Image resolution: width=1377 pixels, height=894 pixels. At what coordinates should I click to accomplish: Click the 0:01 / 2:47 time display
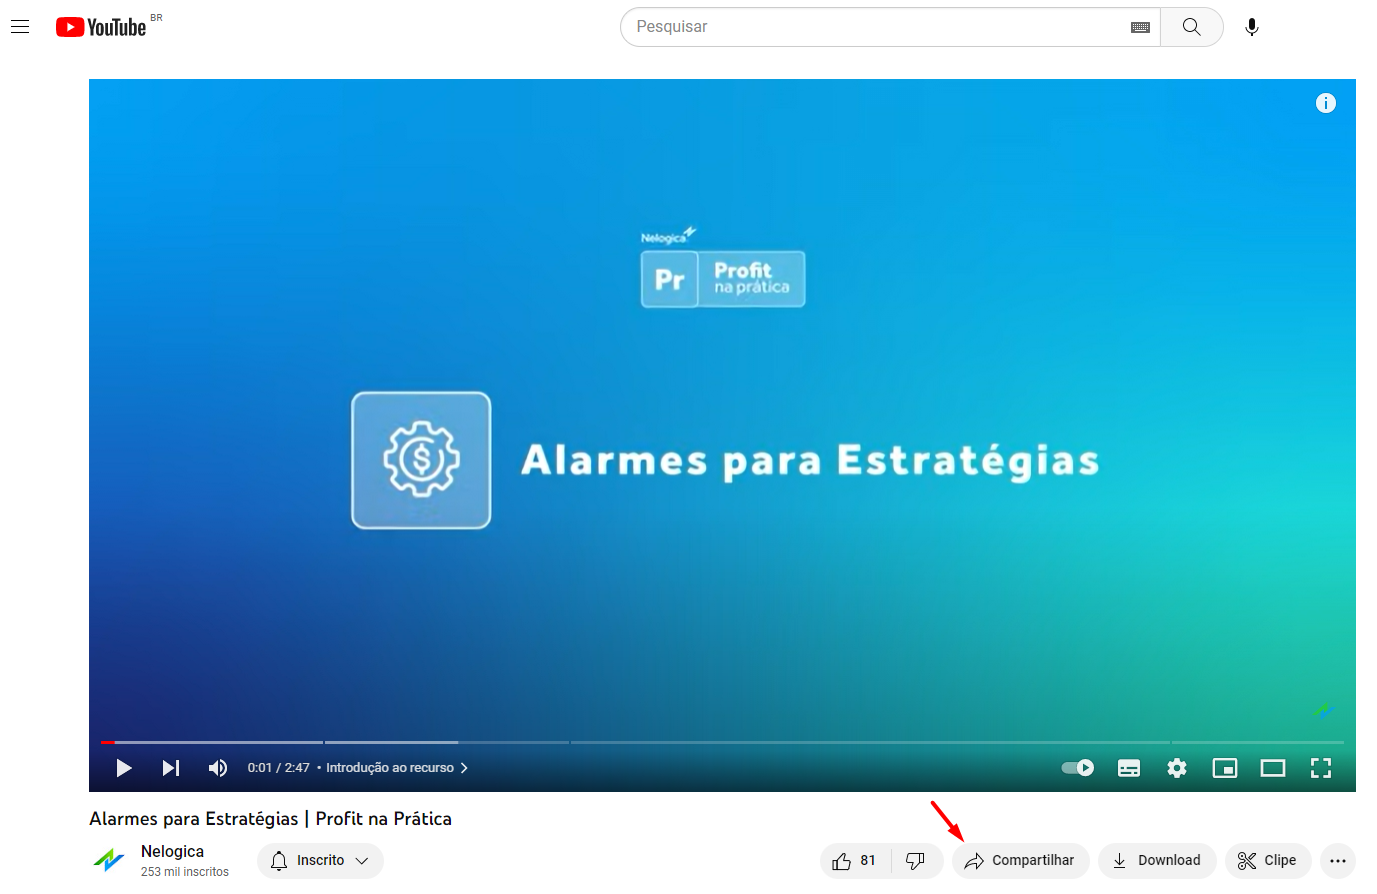click(278, 768)
